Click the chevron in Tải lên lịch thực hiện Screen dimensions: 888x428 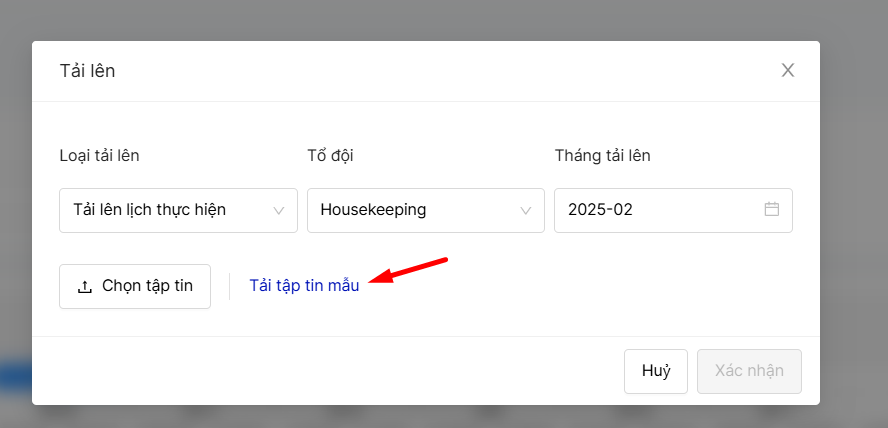(279, 211)
